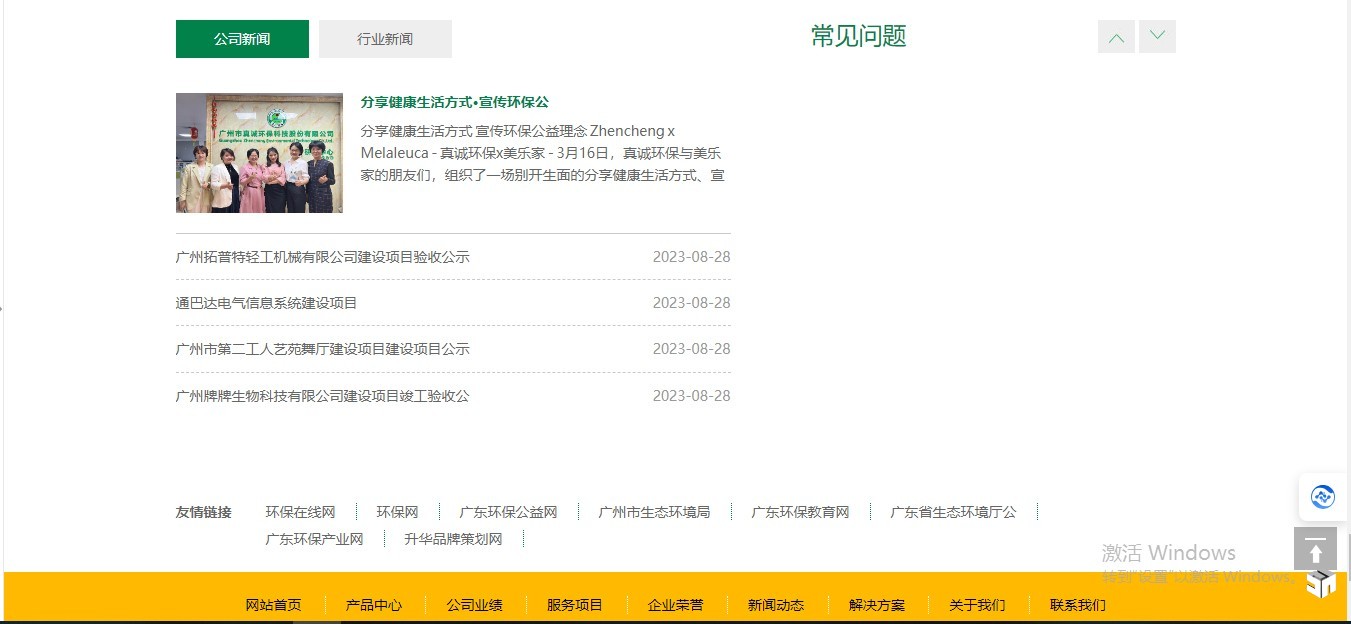
Task: Click the back-to-top arrow icon
Action: (x=1315, y=549)
